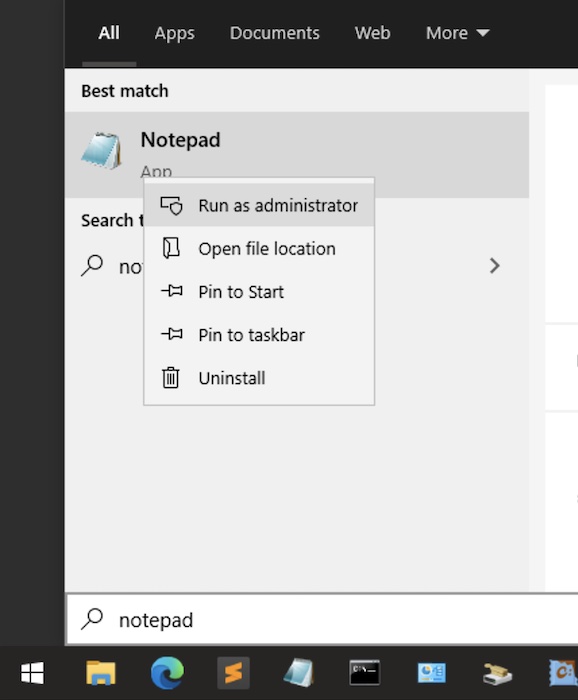Open the Windows Start button
The width and height of the screenshot is (578, 700).
(x=33, y=673)
